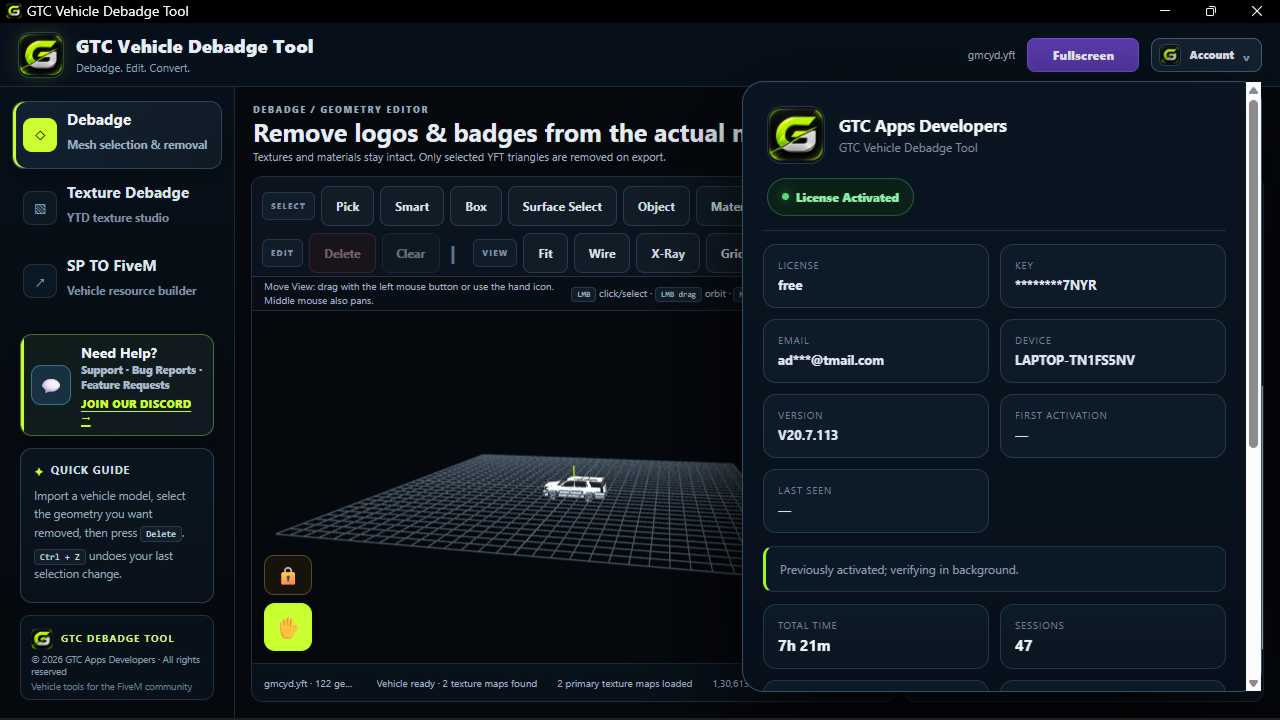Click the VERSION V20.7.113 card
Image resolution: width=1280 pixels, height=720 pixels.
[876, 426]
